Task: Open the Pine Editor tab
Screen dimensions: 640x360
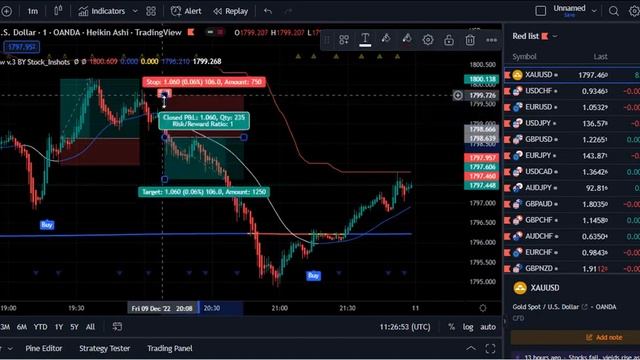Action: [x=44, y=348]
